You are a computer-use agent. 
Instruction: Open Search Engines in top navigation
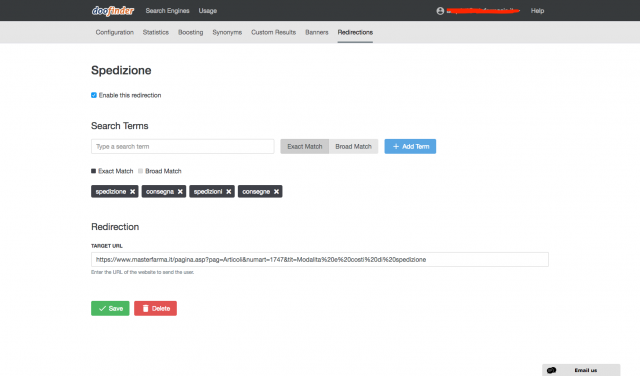[x=167, y=11]
